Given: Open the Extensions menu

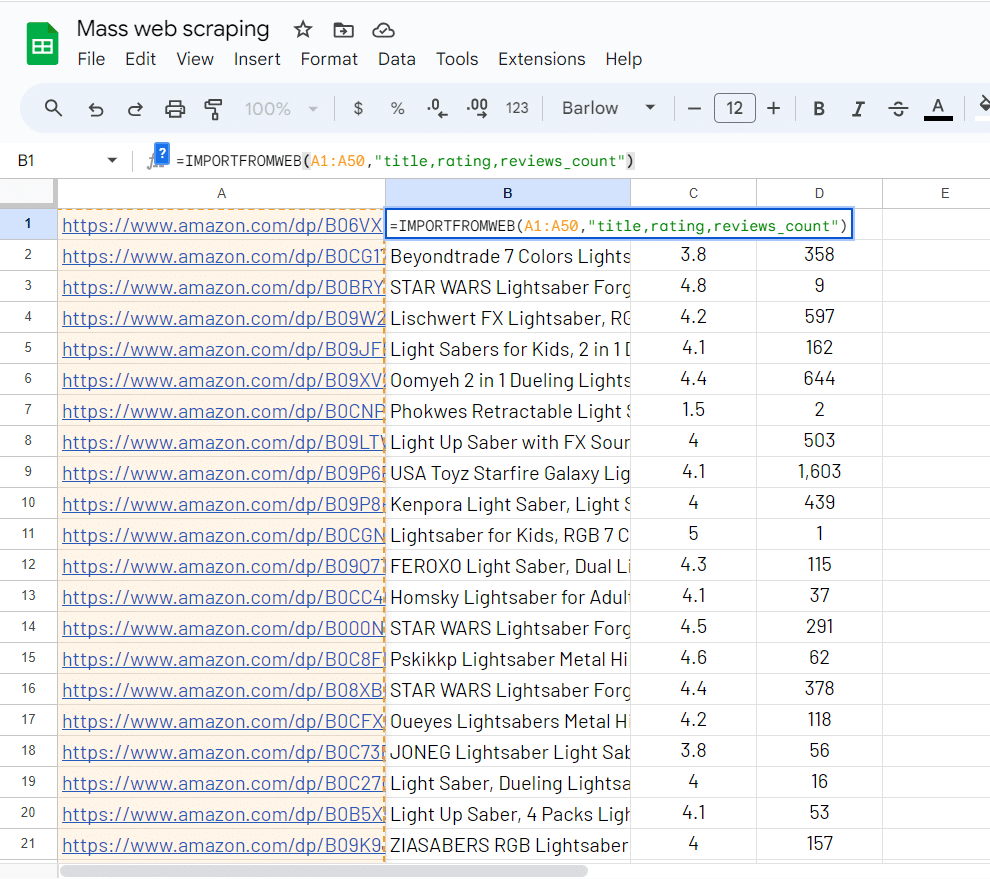Looking at the screenshot, I should [541, 59].
